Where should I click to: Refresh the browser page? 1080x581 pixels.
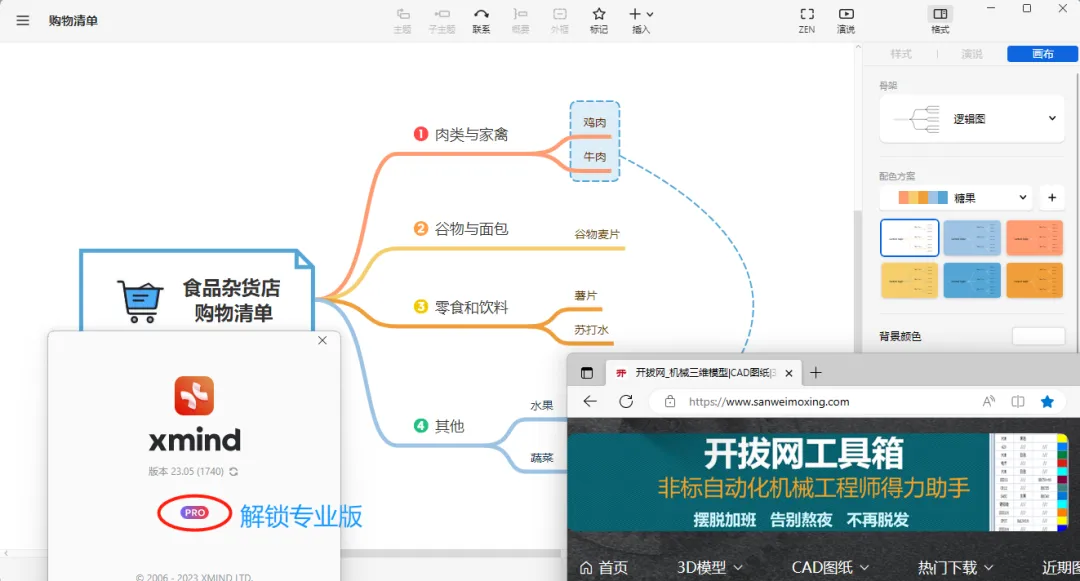click(626, 401)
